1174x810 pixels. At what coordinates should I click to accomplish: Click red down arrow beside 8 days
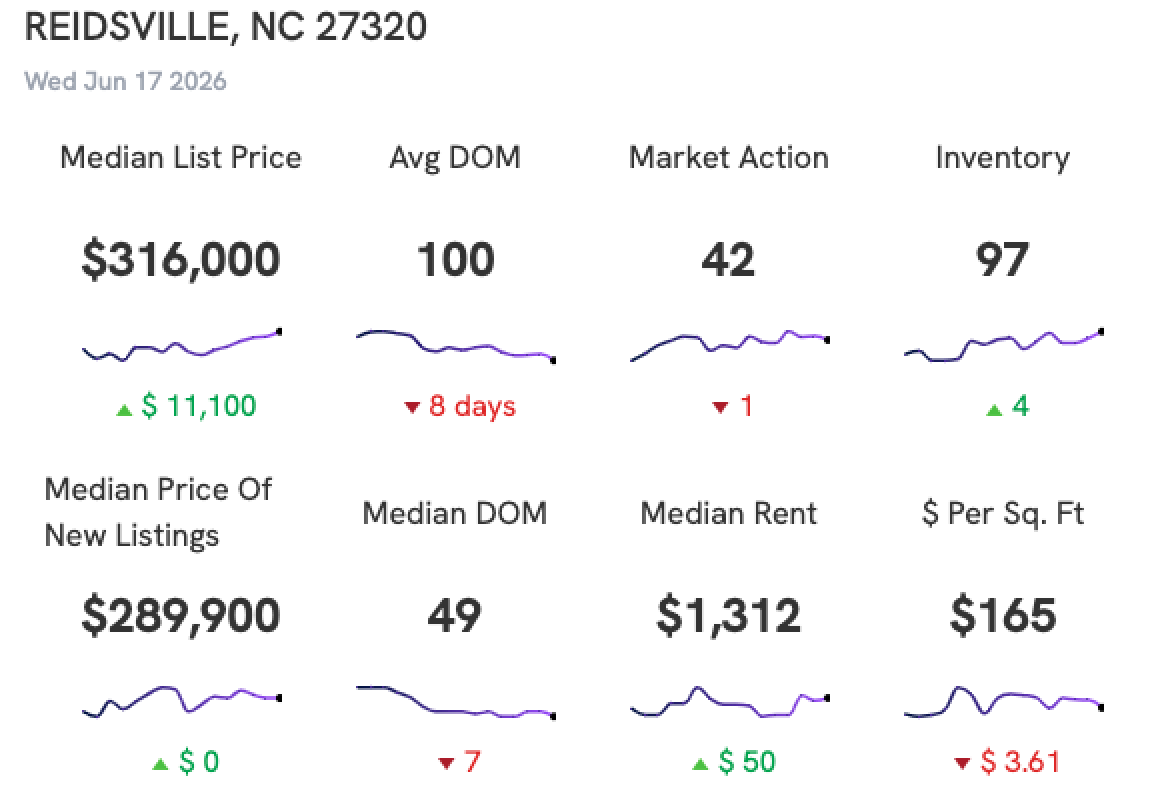point(412,407)
